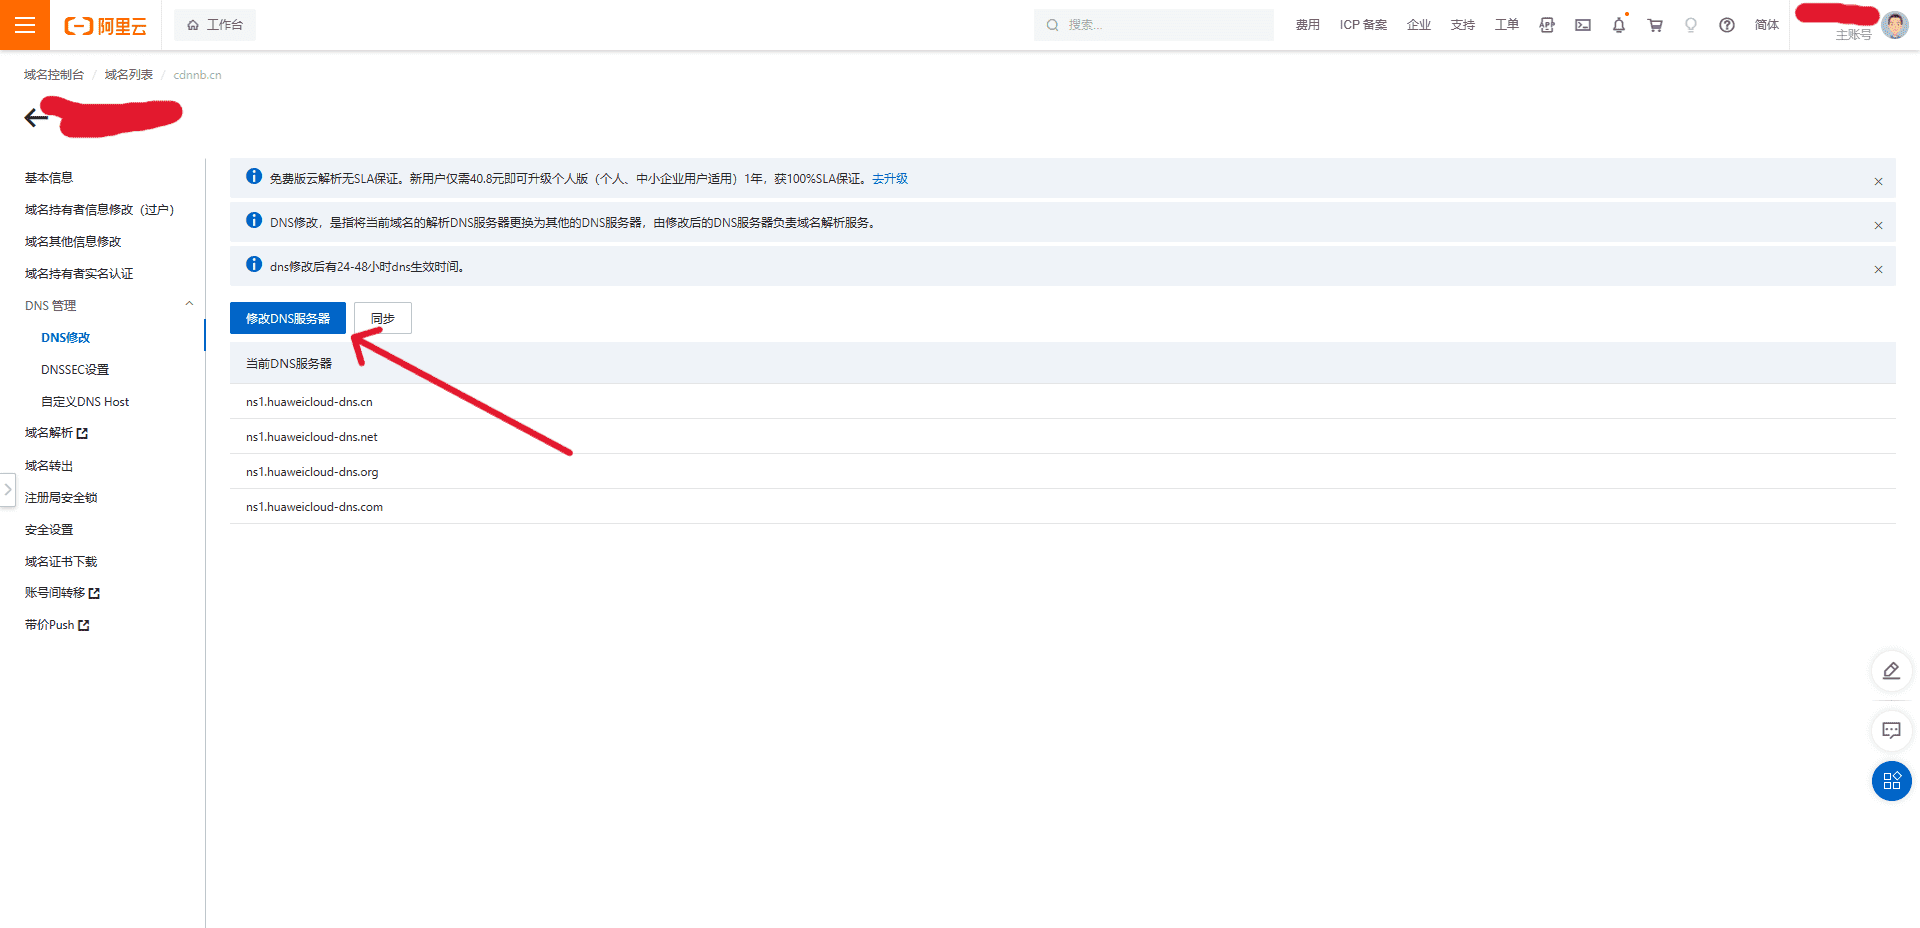Screen dimensions: 1920x928
Task: Click the user avatar picture
Action: [1894, 25]
